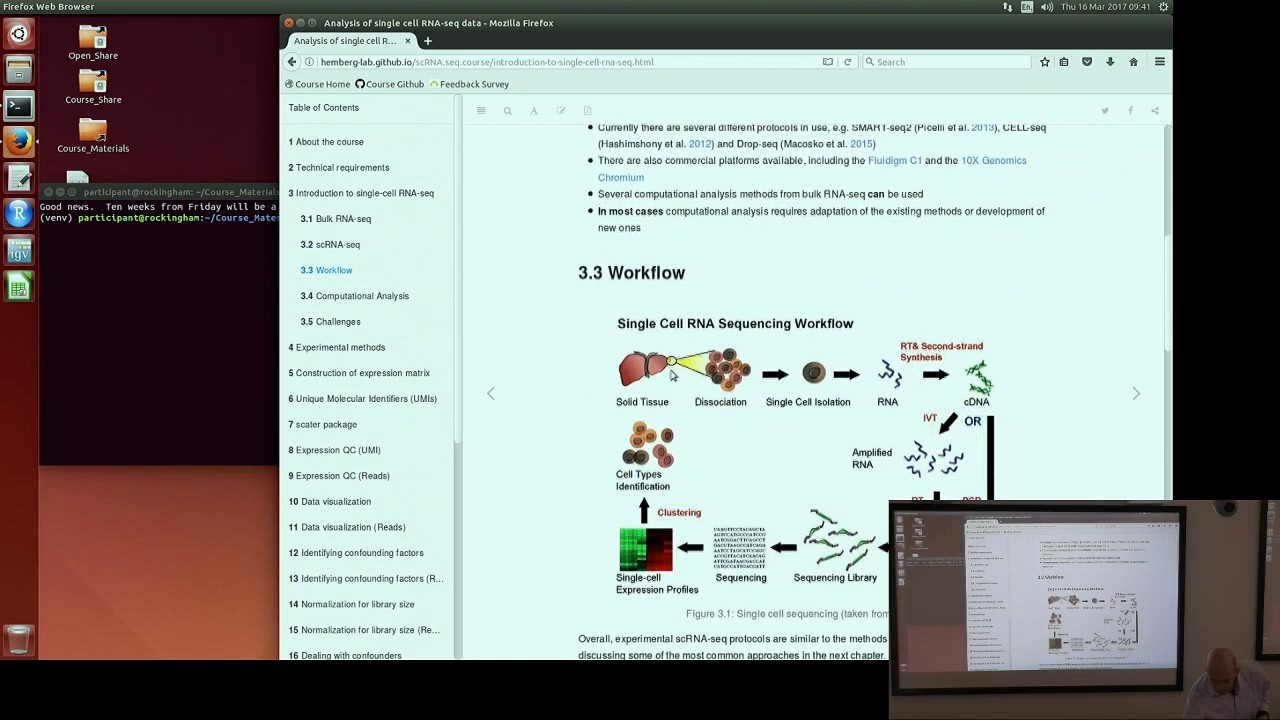Image resolution: width=1280 pixels, height=720 pixels.
Task: Click the date and time clock
Action: click(x=1105, y=7)
